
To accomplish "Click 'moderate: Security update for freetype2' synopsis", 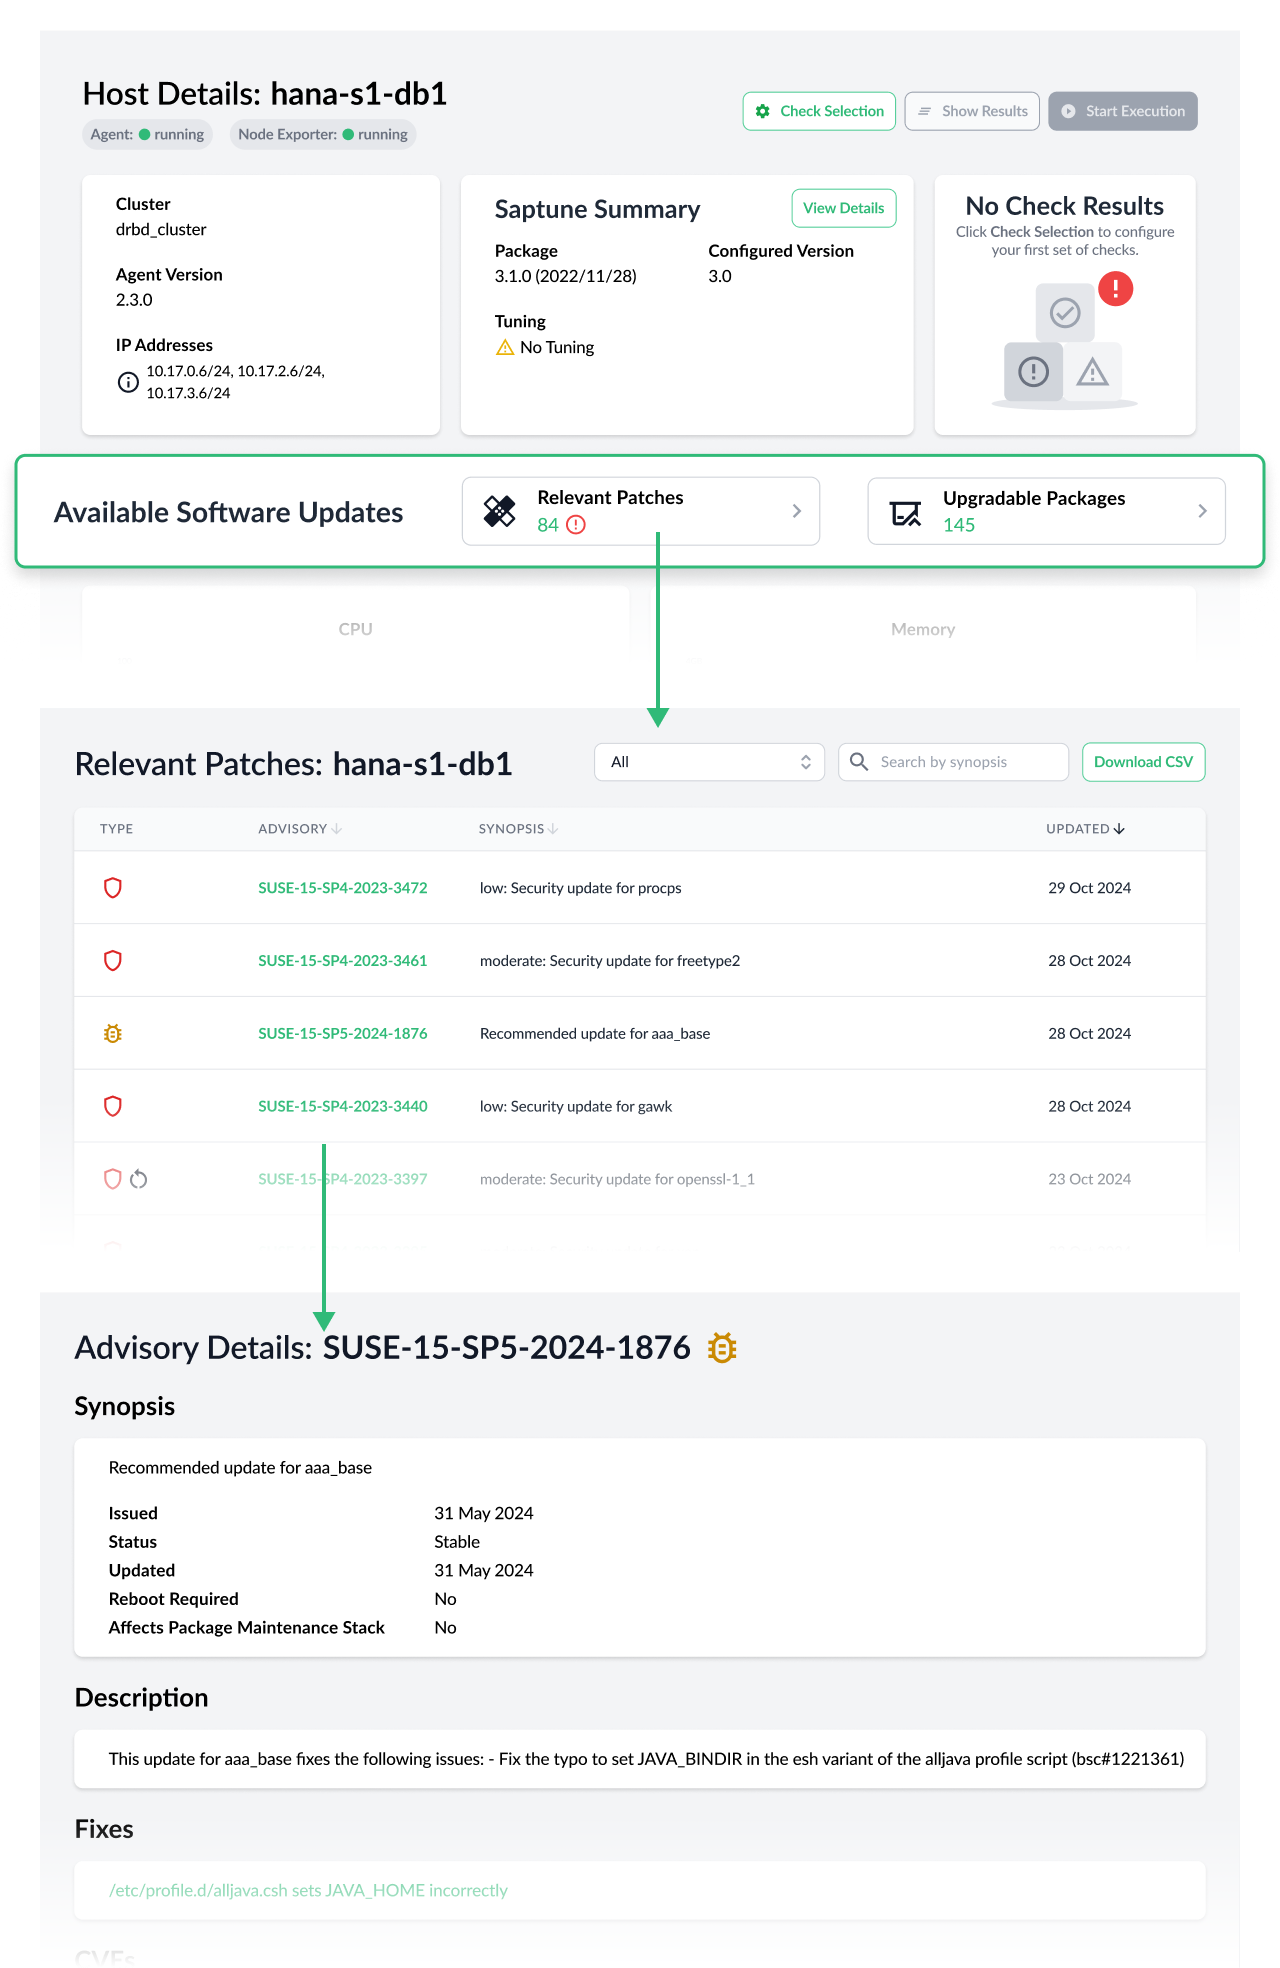I will coord(610,961).
